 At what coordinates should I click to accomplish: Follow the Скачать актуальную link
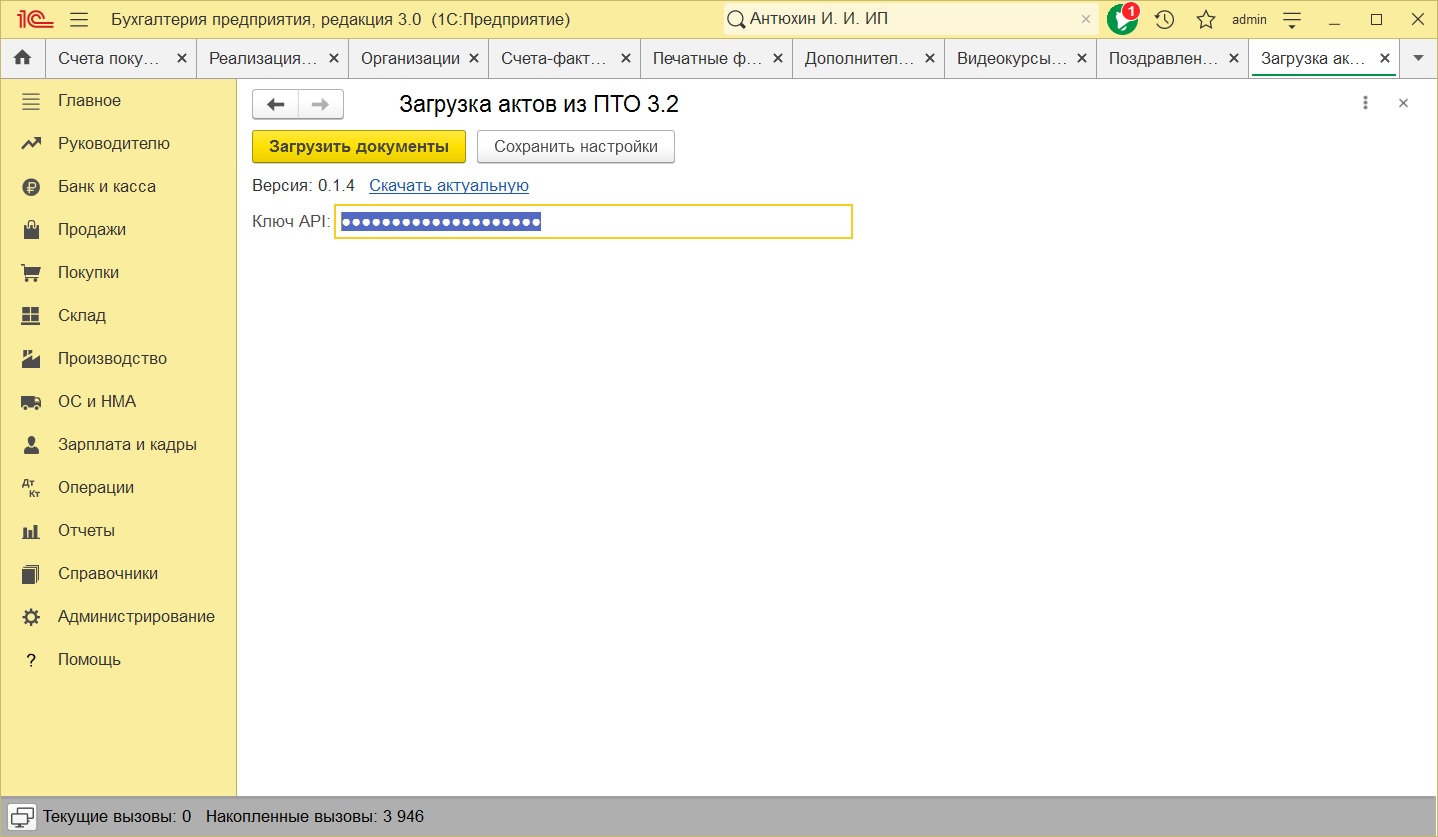[x=448, y=185]
